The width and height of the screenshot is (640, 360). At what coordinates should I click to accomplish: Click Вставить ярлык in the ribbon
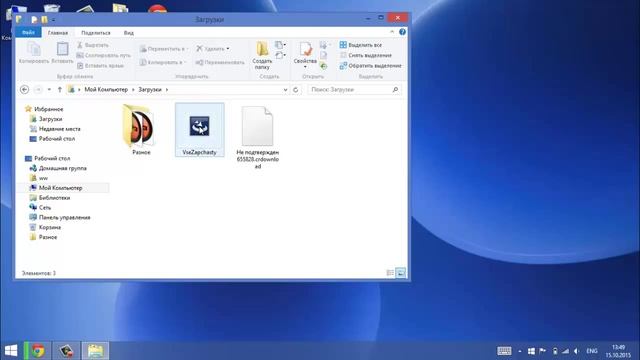tap(100, 65)
